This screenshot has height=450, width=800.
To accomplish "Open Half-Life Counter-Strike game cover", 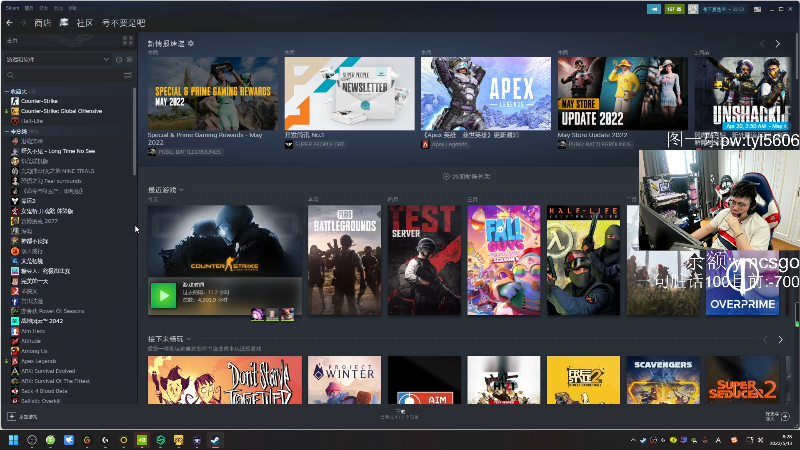I will [x=583, y=260].
